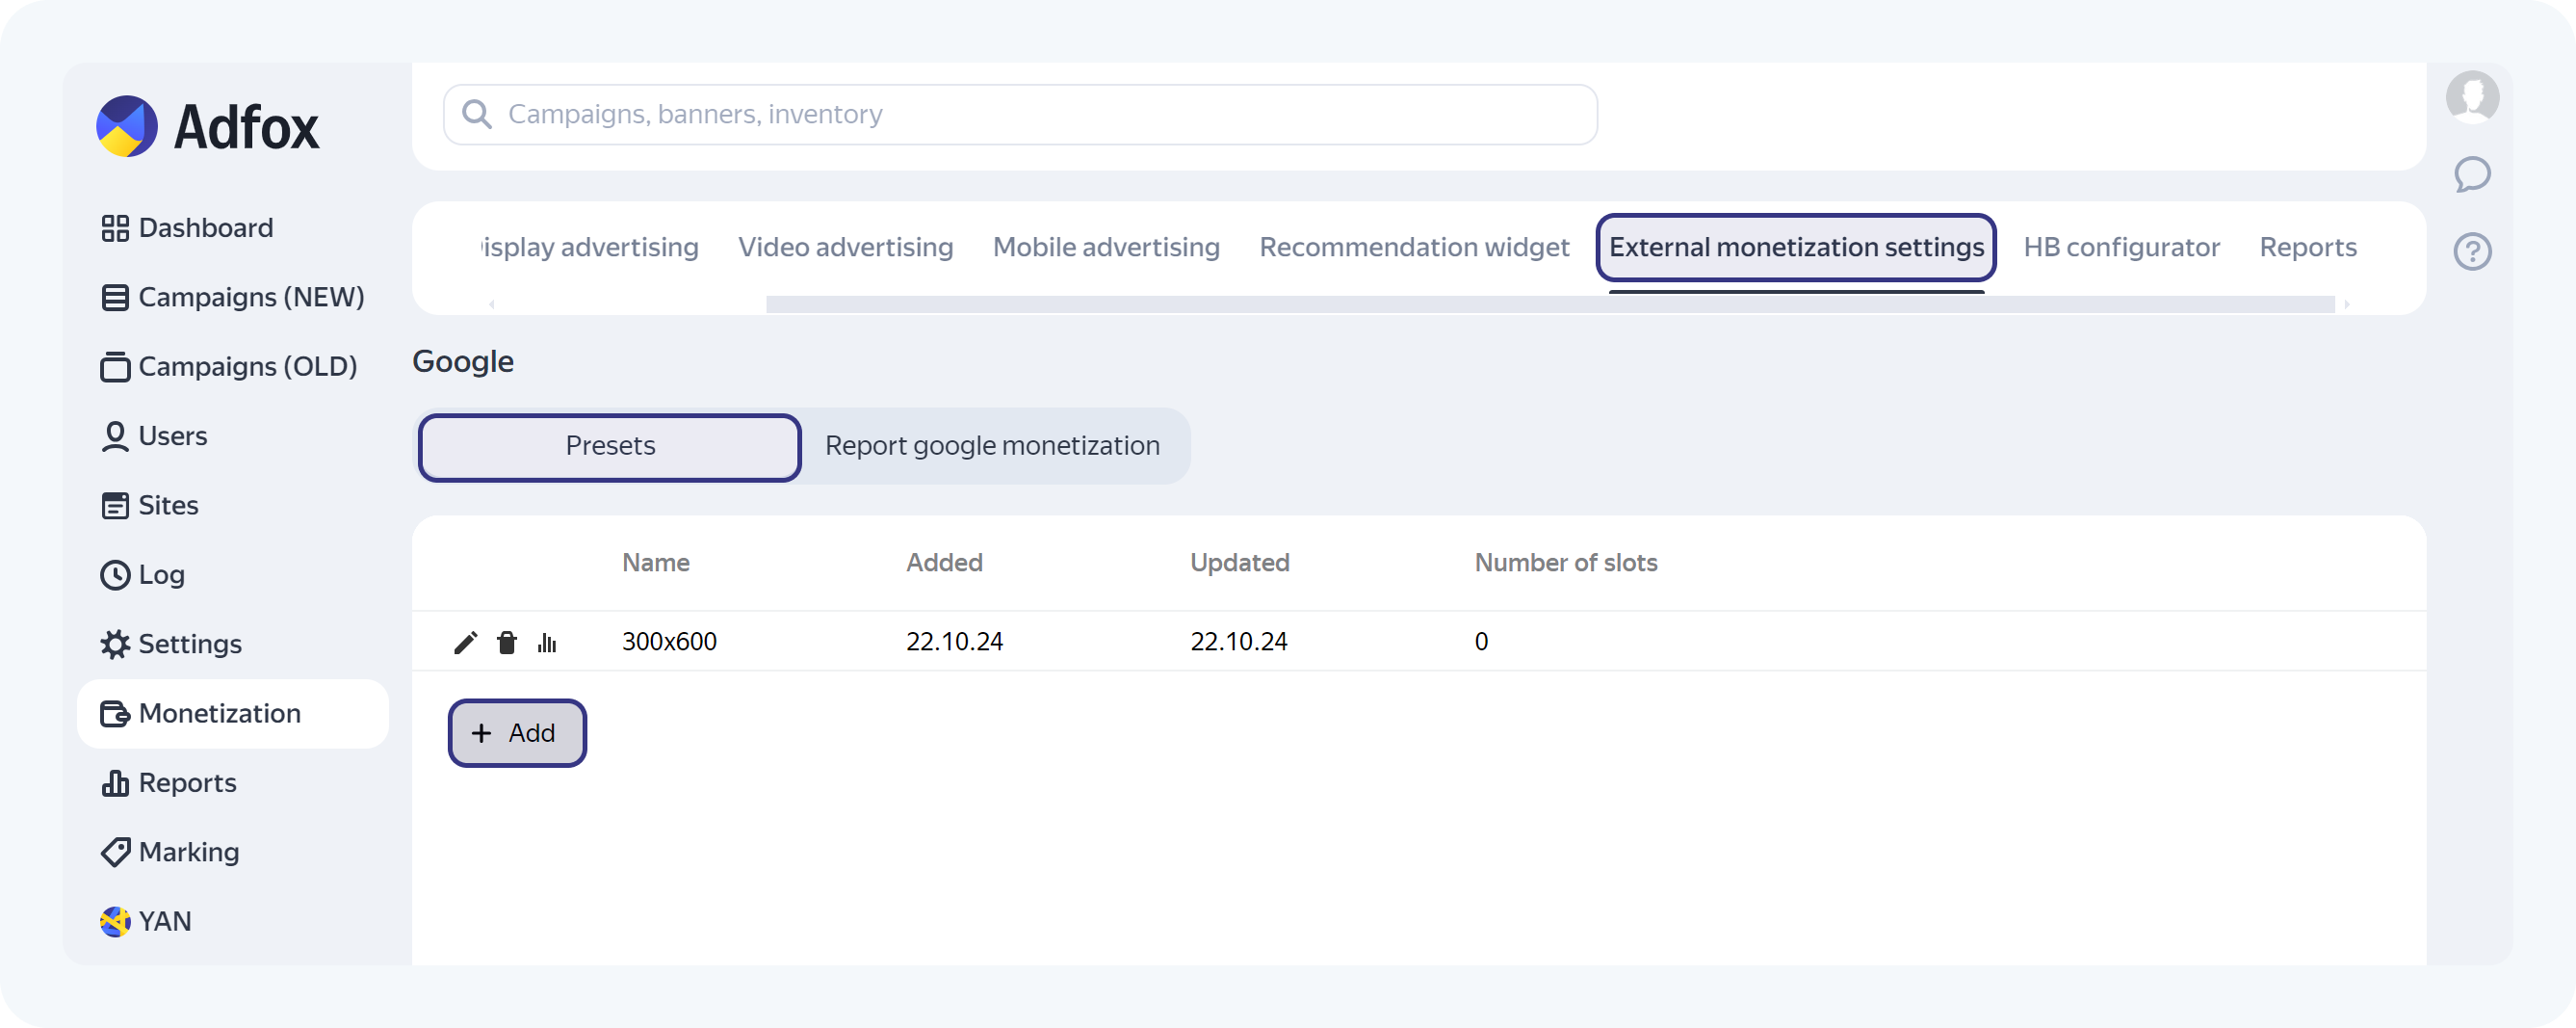
Task: Select Report google monetization option
Action: [992, 446]
